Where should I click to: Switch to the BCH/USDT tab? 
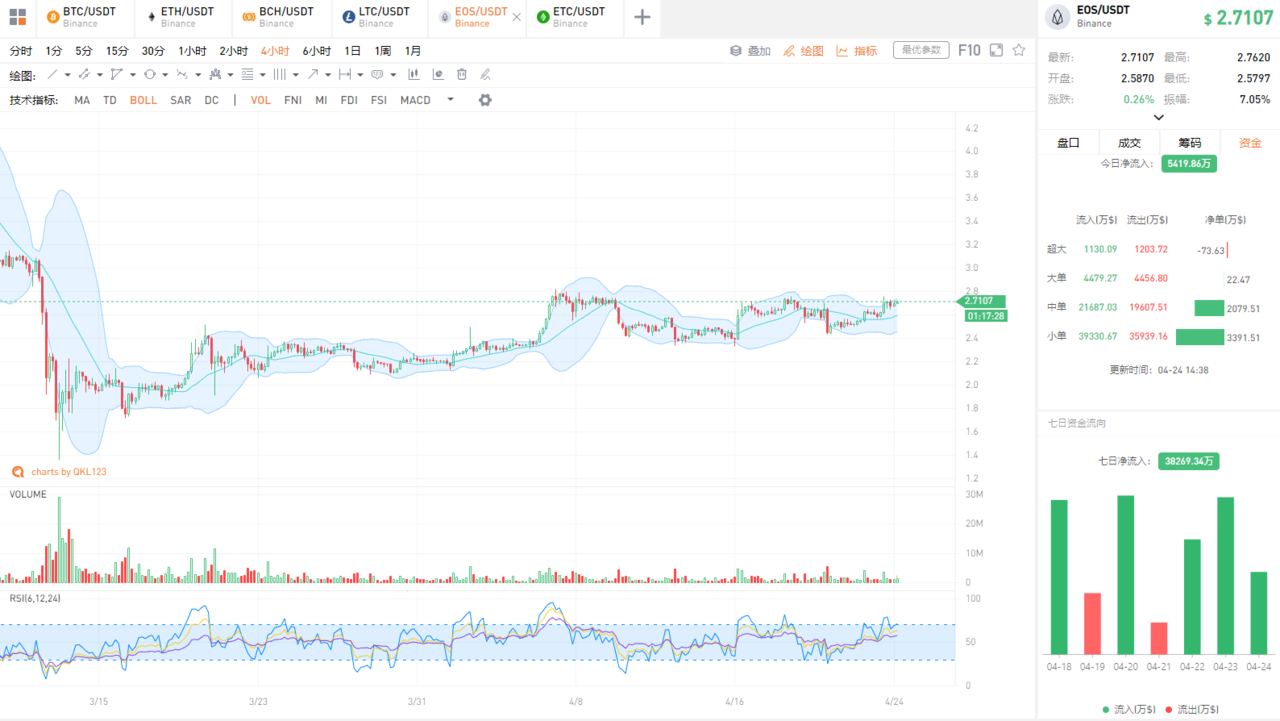[282, 17]
